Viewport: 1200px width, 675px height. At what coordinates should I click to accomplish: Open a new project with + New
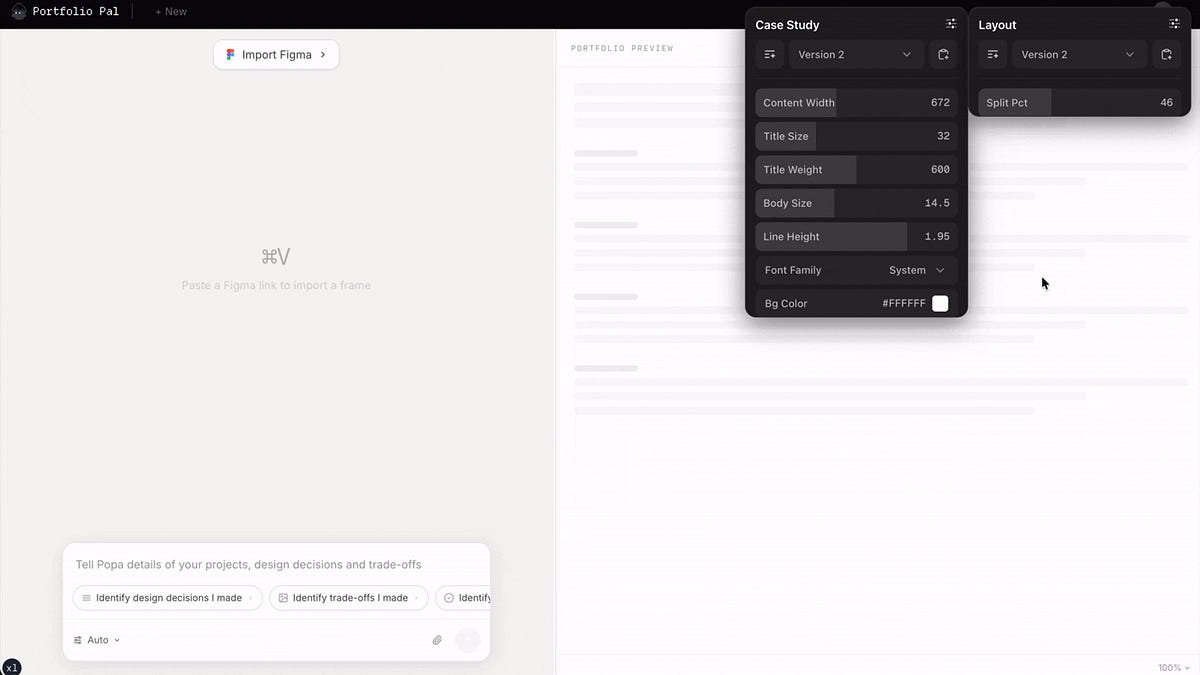[x=171, y=12]
